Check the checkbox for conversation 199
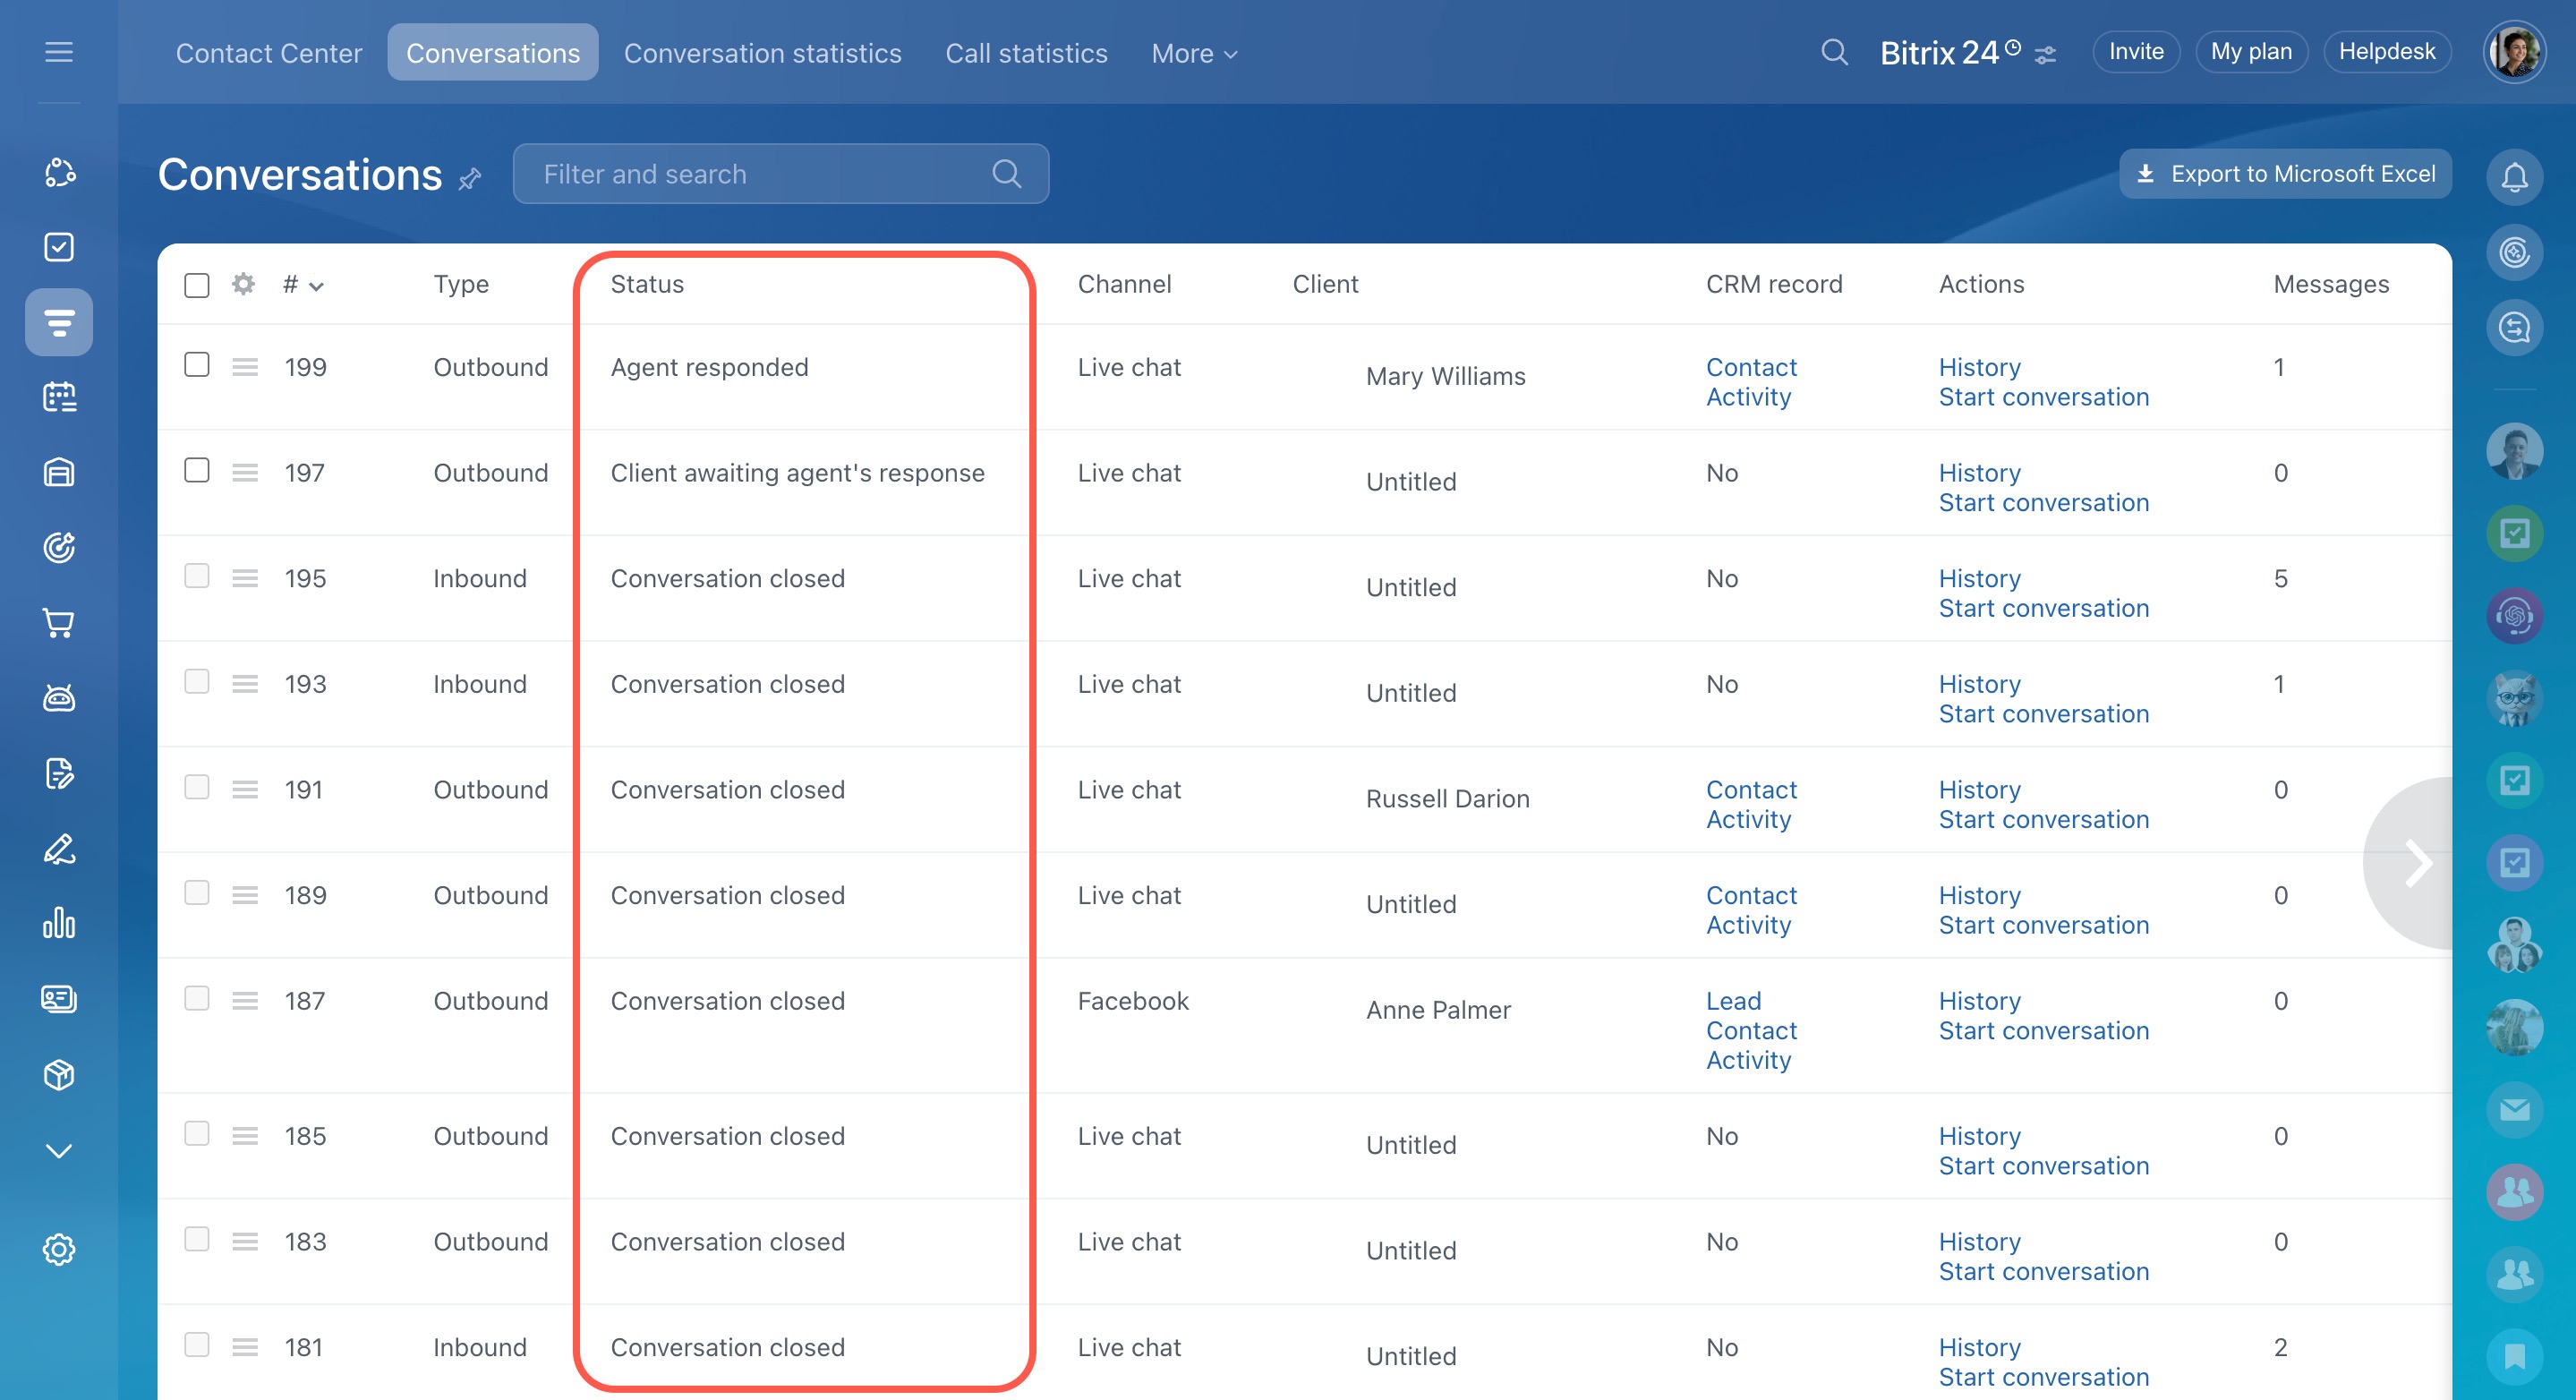The image size is (2576, 1400). (x=197, y=365)
